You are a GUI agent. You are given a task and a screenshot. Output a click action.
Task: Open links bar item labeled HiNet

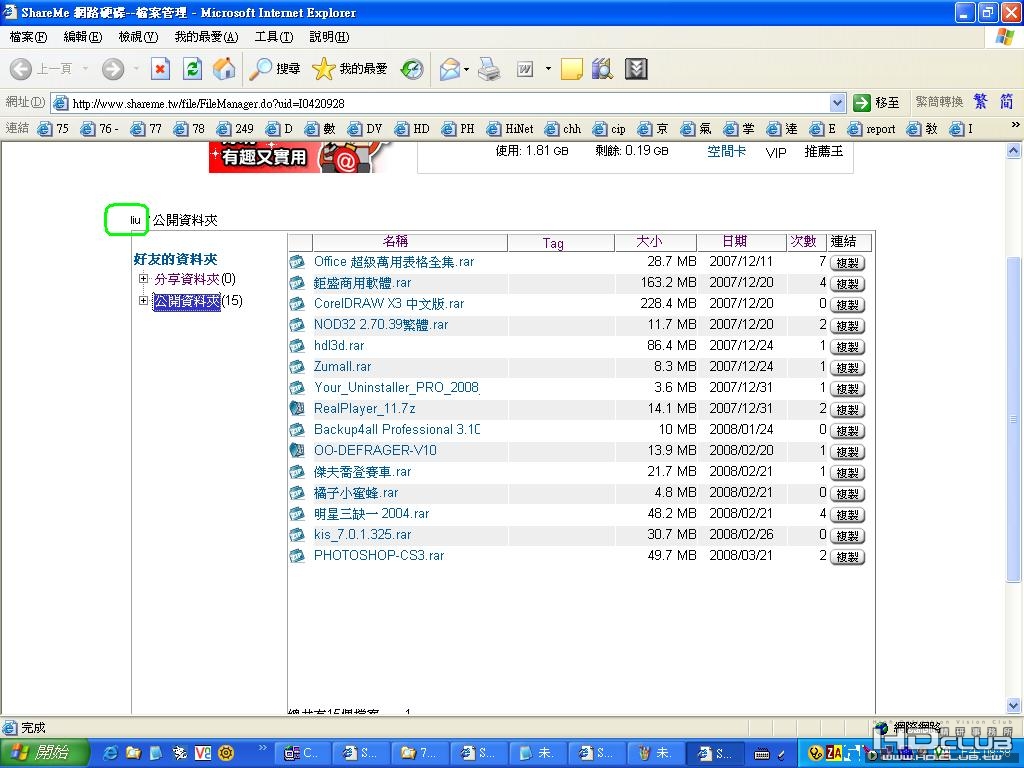click(x=511, y=129)
